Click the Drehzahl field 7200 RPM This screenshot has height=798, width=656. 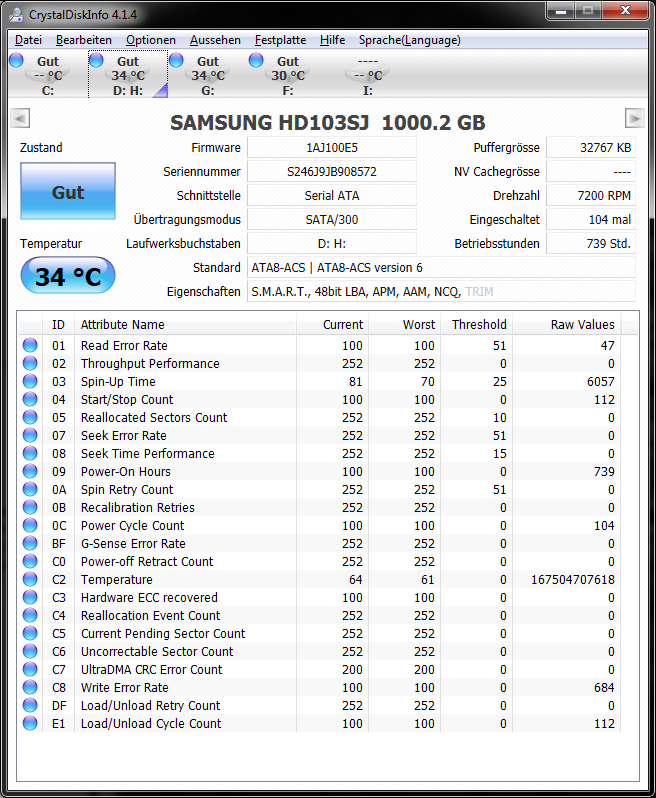591,195
